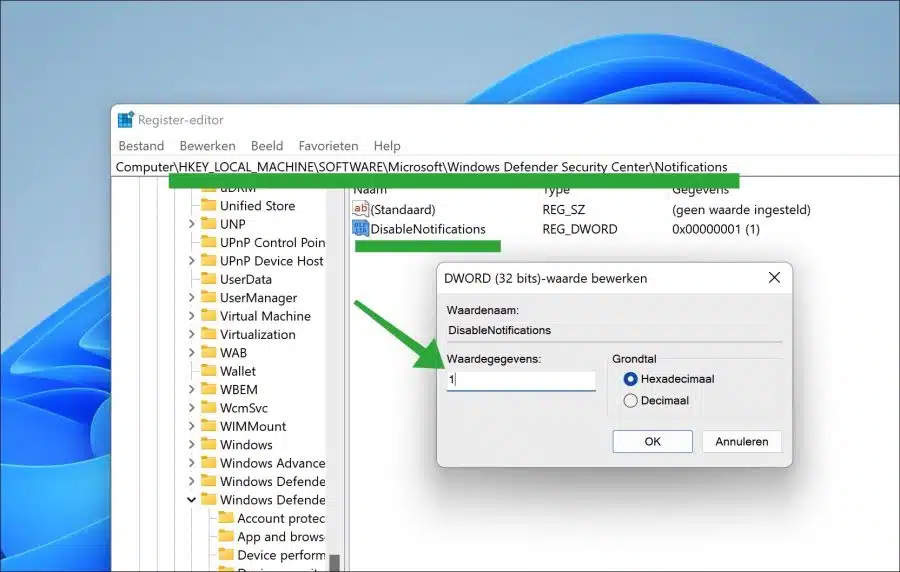Select the DisableNotifications DWORD icon

360,228
